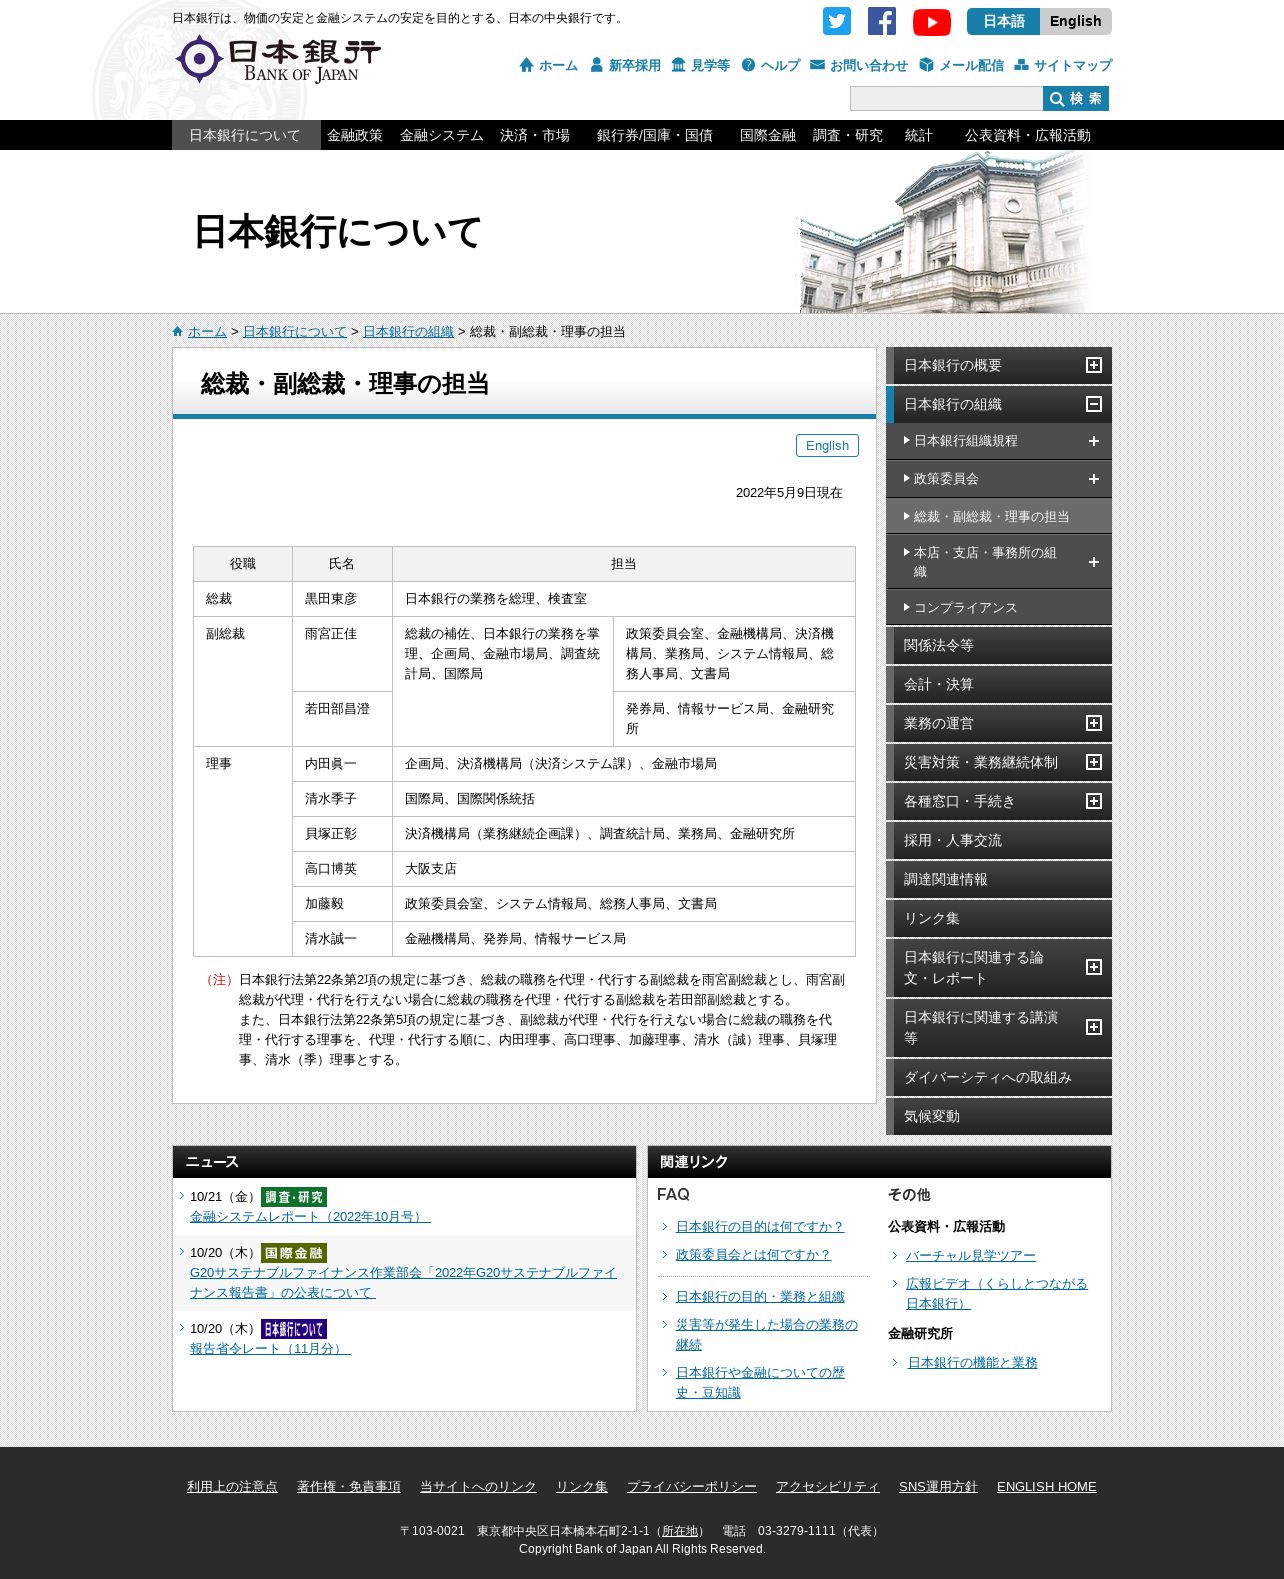Open G20サステナブルファイナンス作業部会 news link

click(403, 1283)
